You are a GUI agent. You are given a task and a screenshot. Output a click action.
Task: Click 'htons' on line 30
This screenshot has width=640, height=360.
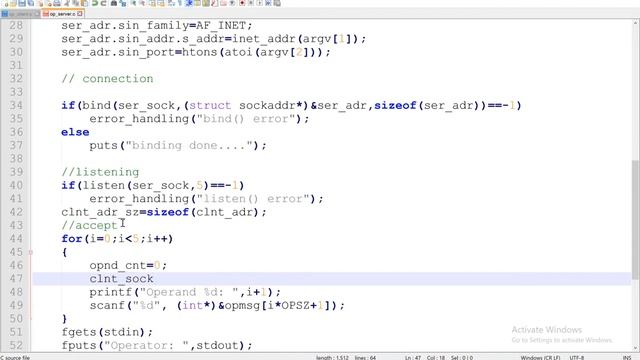coord(200,52)
